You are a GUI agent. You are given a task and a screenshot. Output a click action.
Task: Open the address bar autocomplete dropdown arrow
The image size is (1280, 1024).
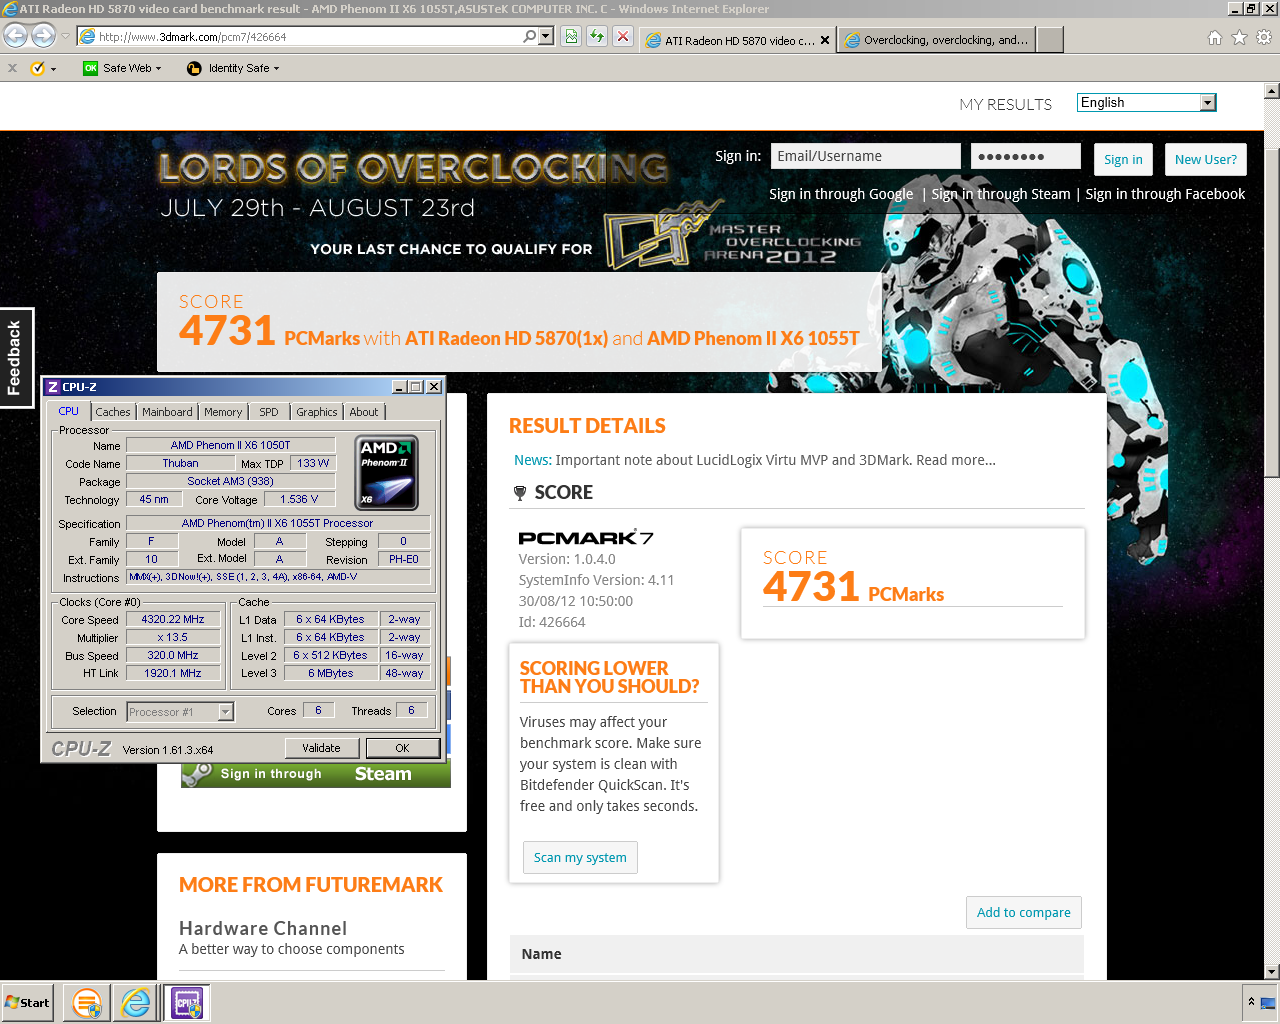tap(545, 36)
